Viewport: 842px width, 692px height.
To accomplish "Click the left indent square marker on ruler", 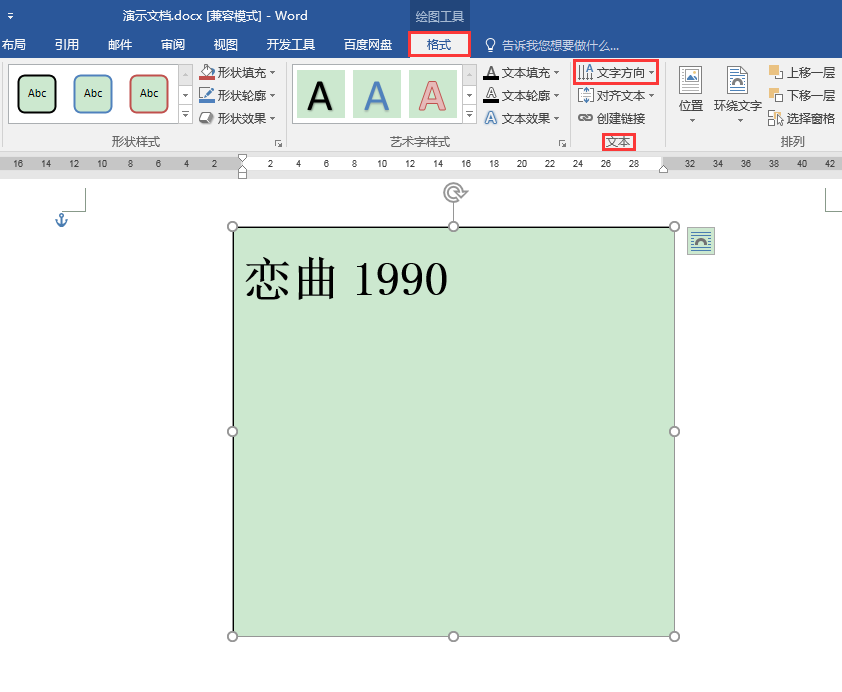I will 242,175.
